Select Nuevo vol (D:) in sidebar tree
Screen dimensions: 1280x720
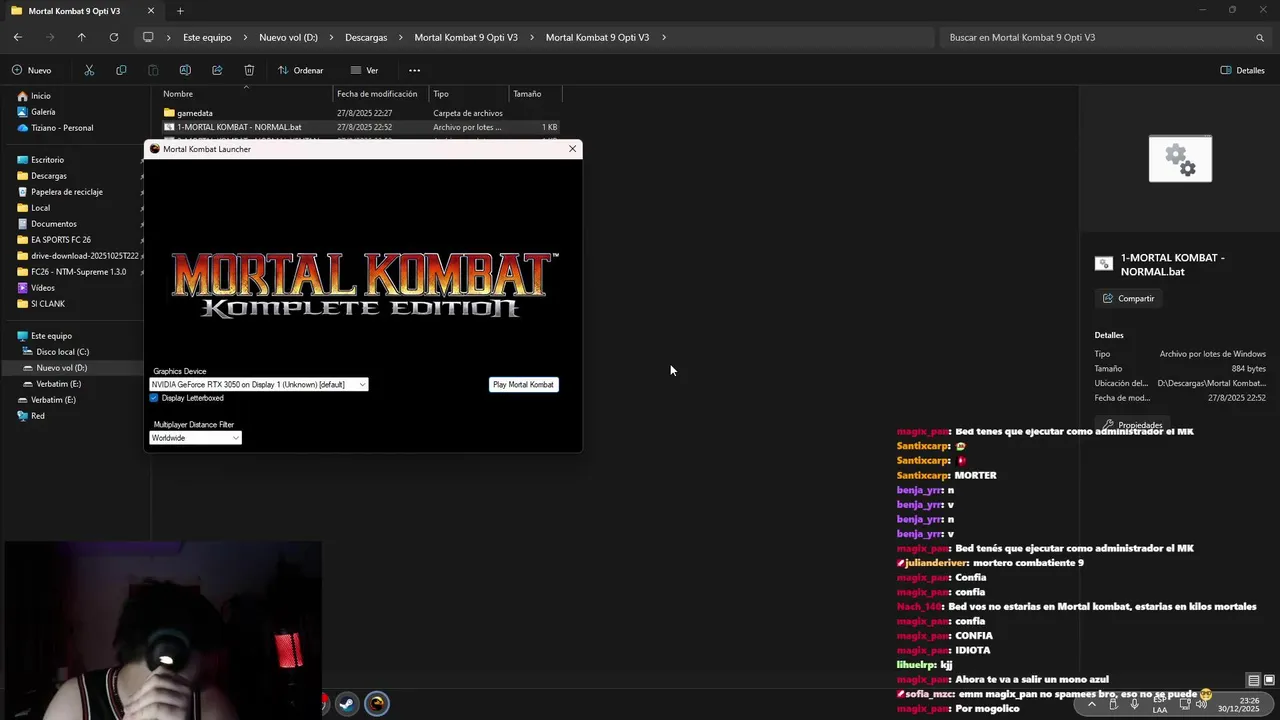tap(62, 368)
